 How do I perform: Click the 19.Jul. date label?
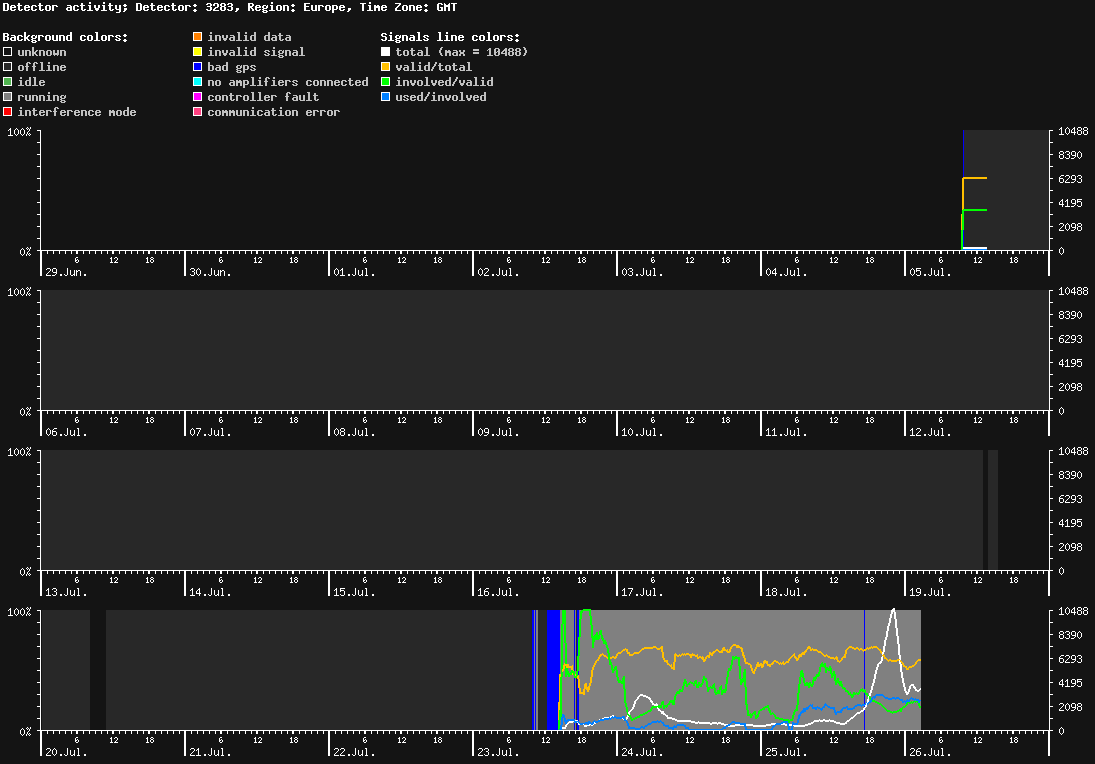[930, 592]
